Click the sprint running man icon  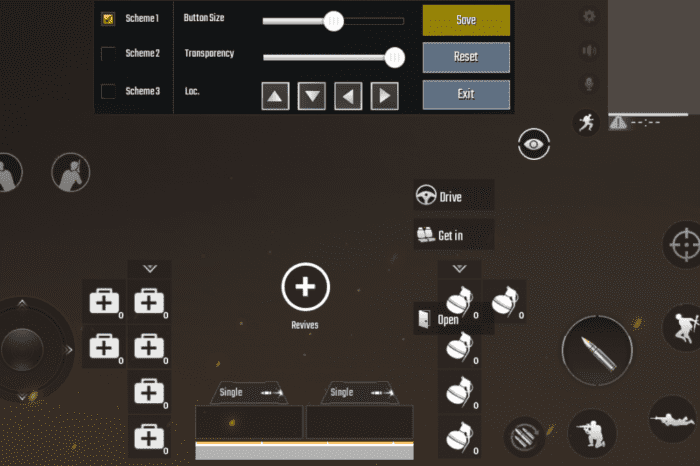point(585,122)
